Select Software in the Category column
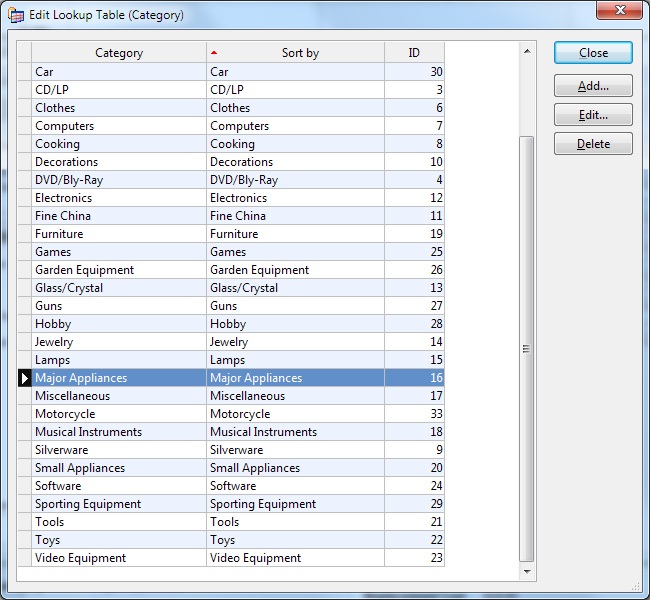The height and width of the screenshot is (600, 650). pos(119,486)
